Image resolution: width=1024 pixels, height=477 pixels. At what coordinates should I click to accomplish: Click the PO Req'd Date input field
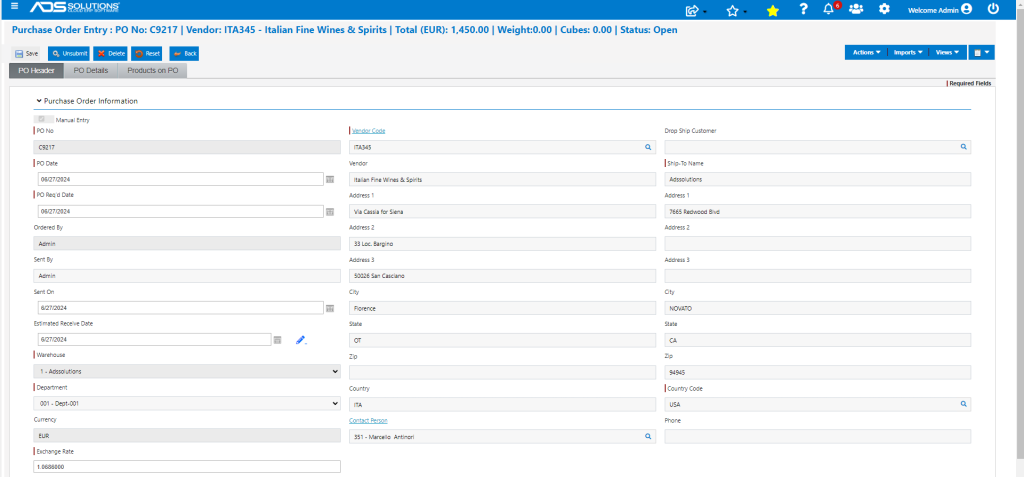[x=181, y=212]
